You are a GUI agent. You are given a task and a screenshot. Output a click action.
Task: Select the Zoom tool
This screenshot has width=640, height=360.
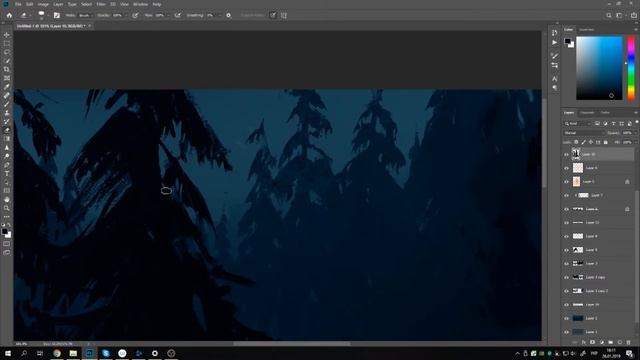(7, 208)
